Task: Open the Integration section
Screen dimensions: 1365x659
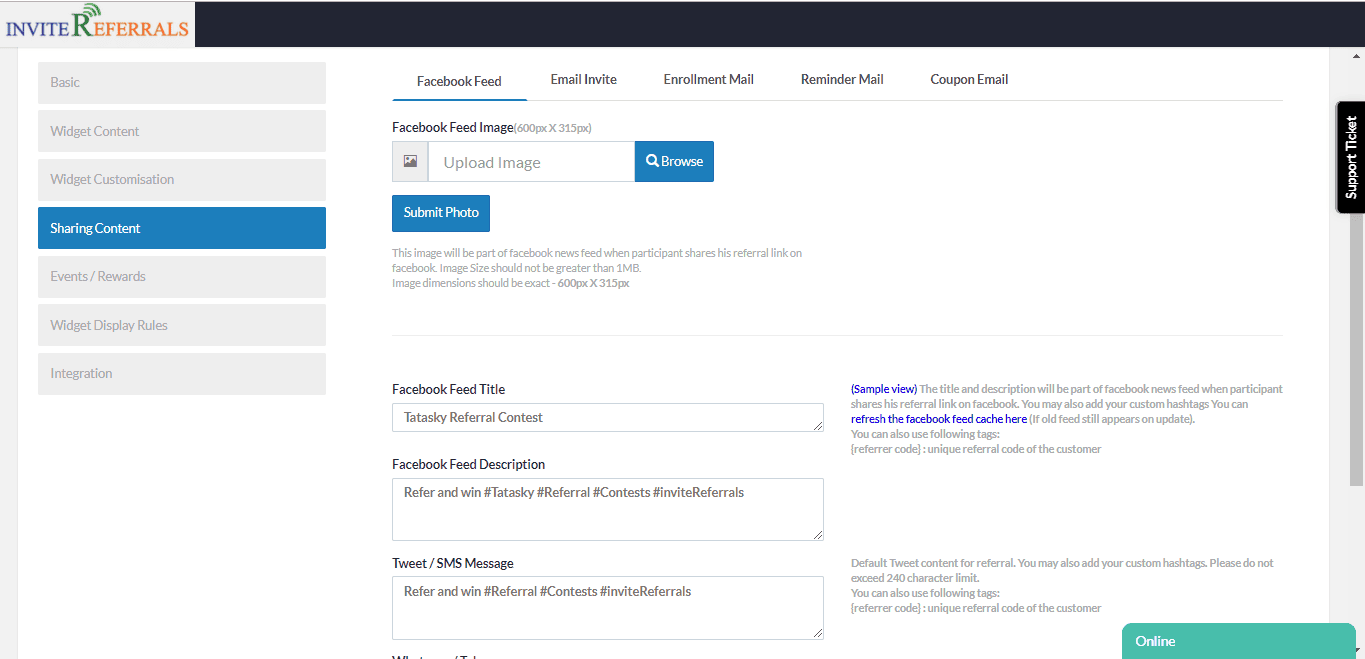Action: (x=182, y=374)
